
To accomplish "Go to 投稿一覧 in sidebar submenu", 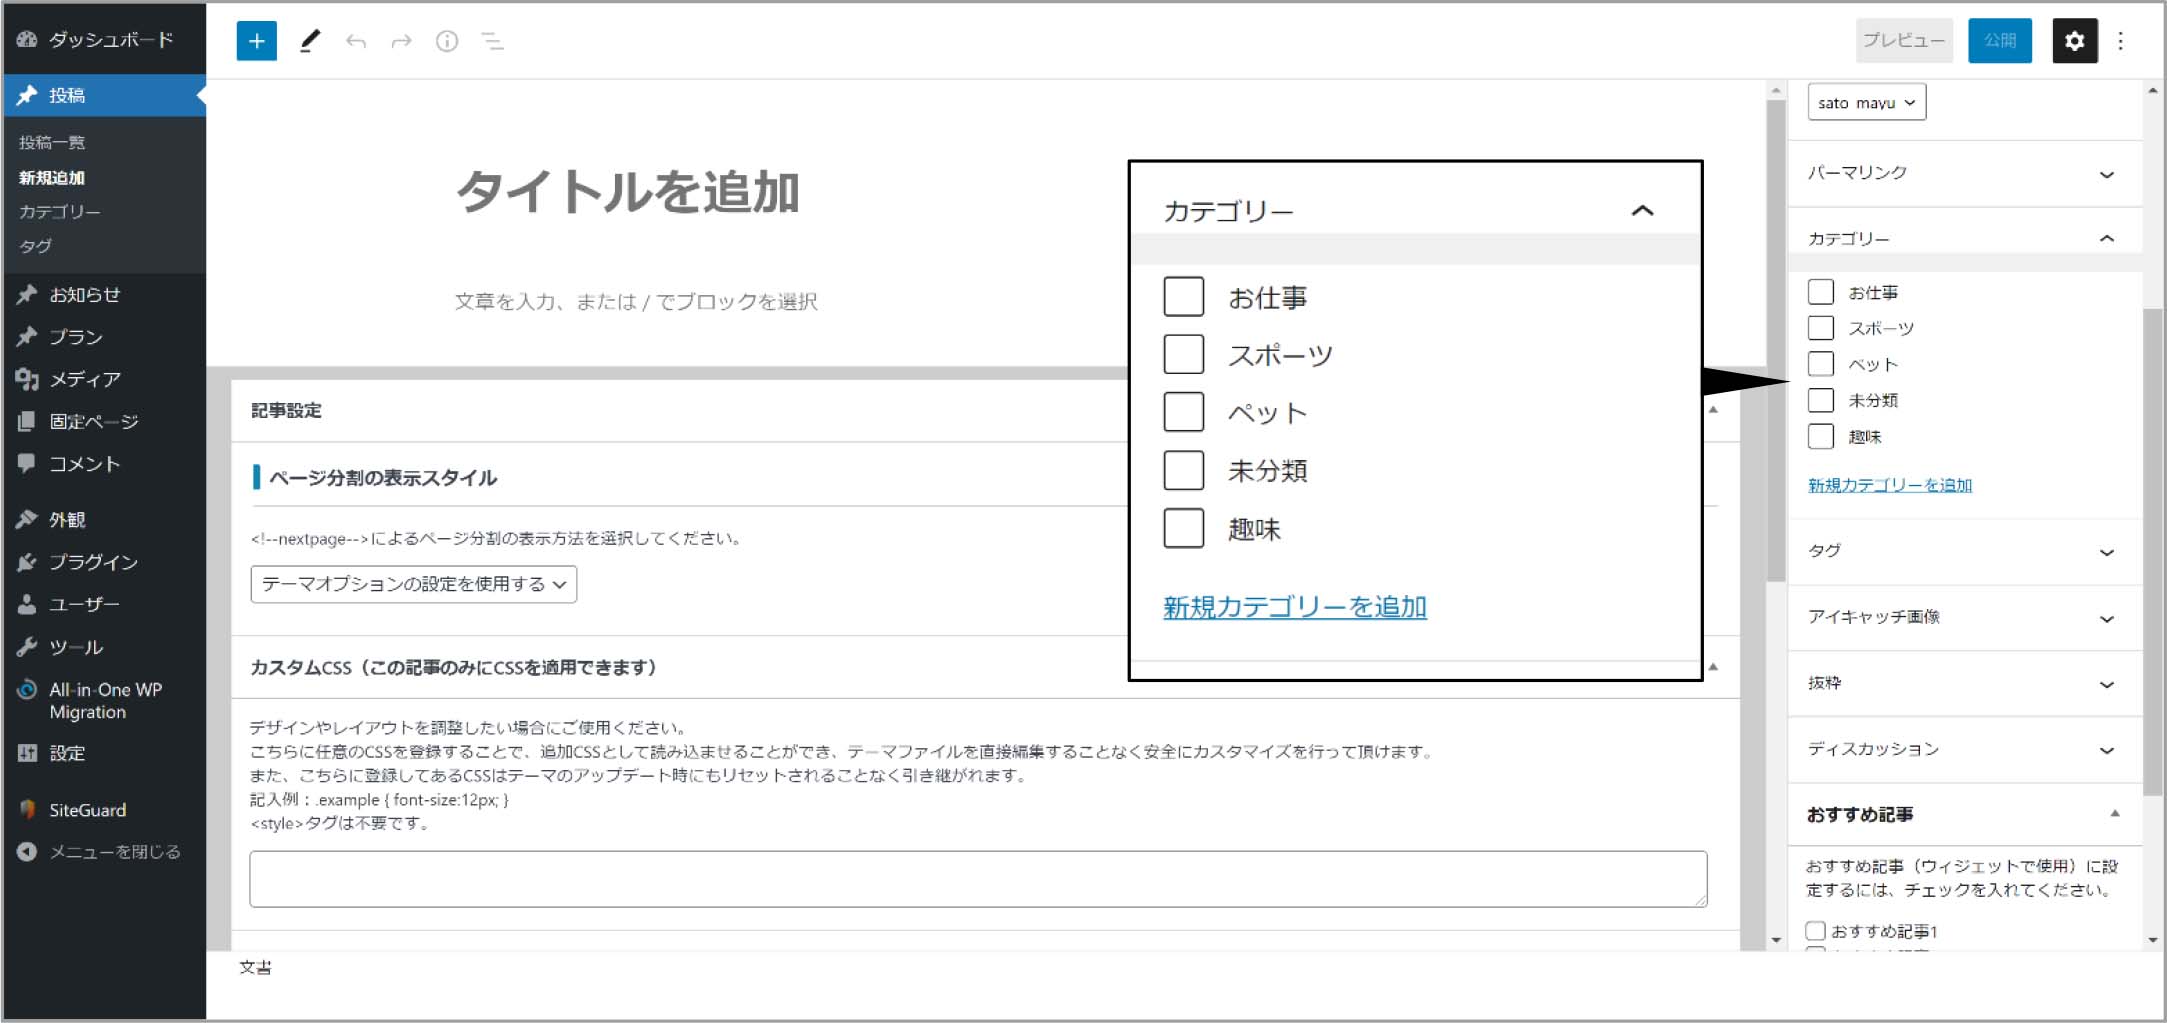I will [x=52, y=143].
